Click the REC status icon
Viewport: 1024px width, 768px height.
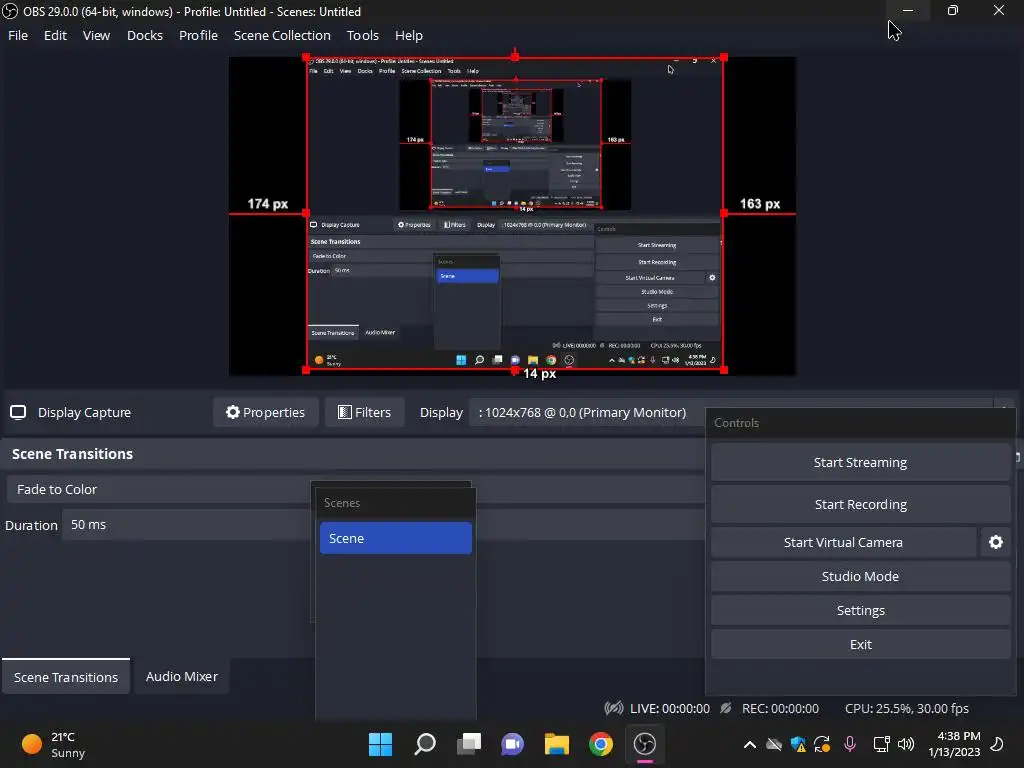(726, 708)
